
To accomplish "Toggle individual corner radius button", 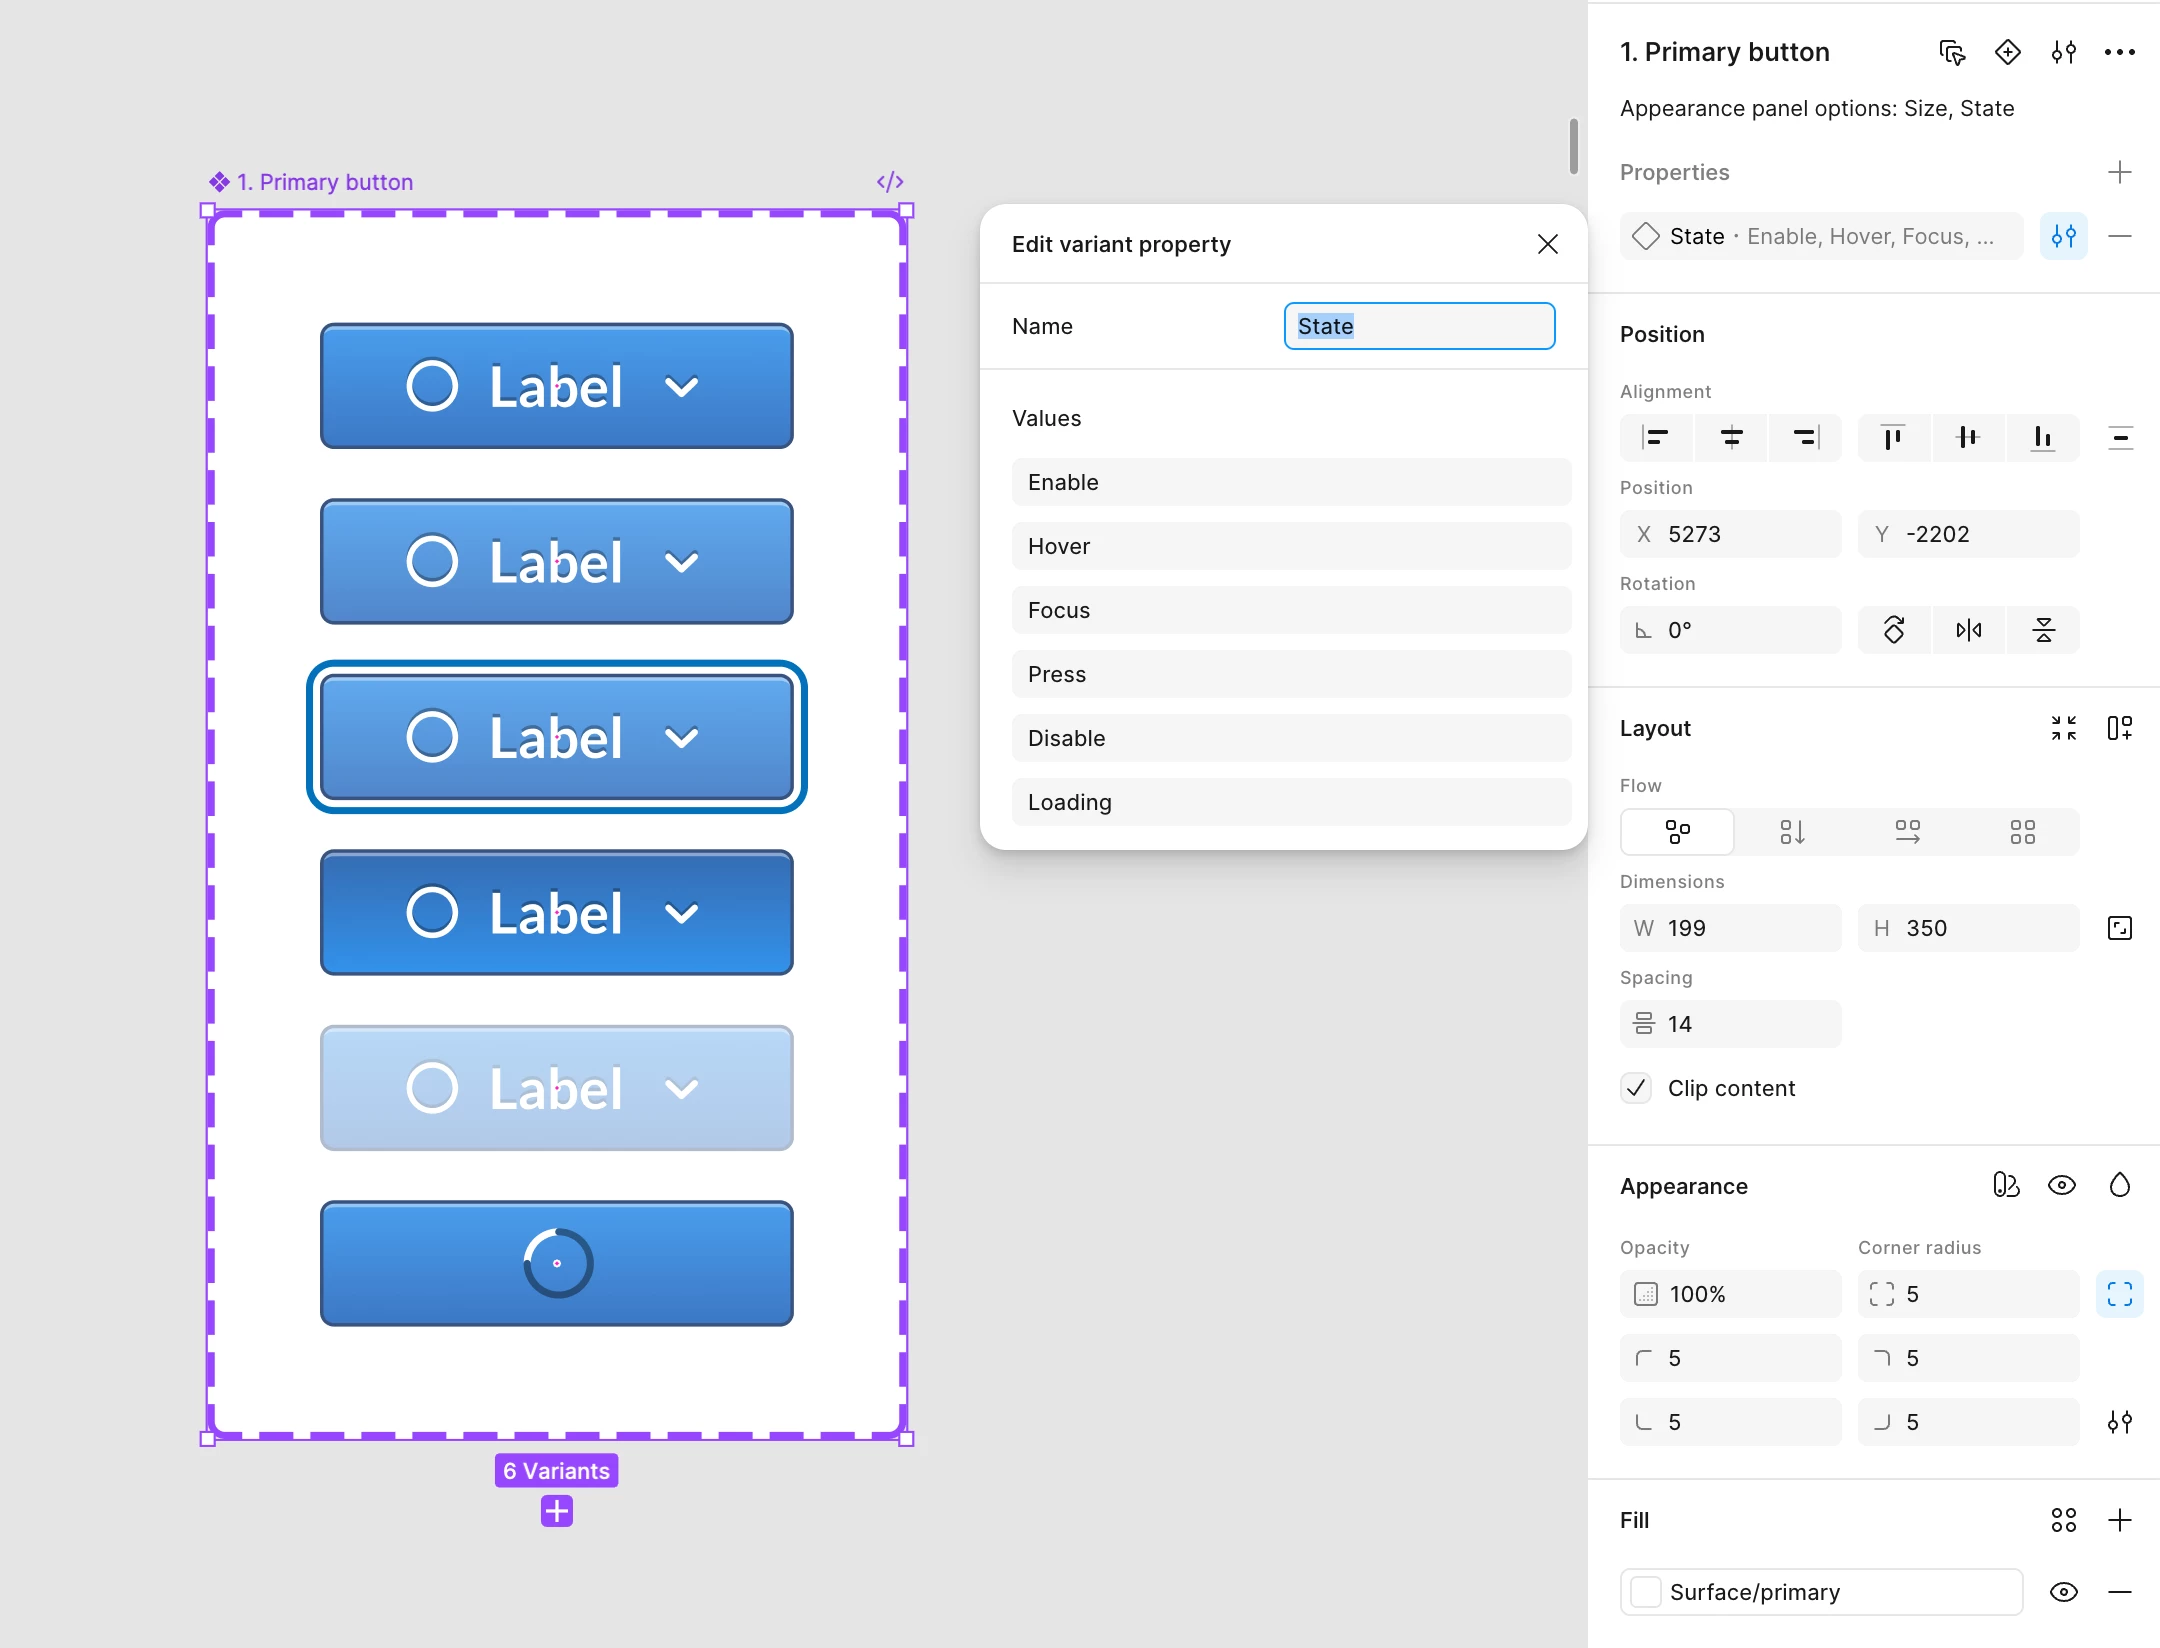I will [x=2119, y=1294].
